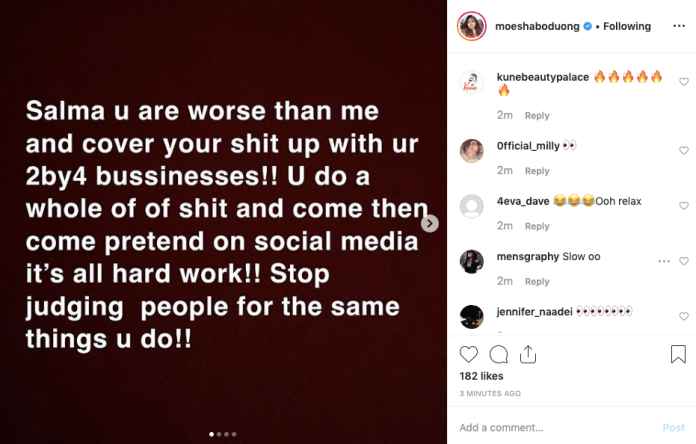The image size is (696, 444).
Task: Open moeshaboduong's profile picture
Action: click(x=471, y=26)
